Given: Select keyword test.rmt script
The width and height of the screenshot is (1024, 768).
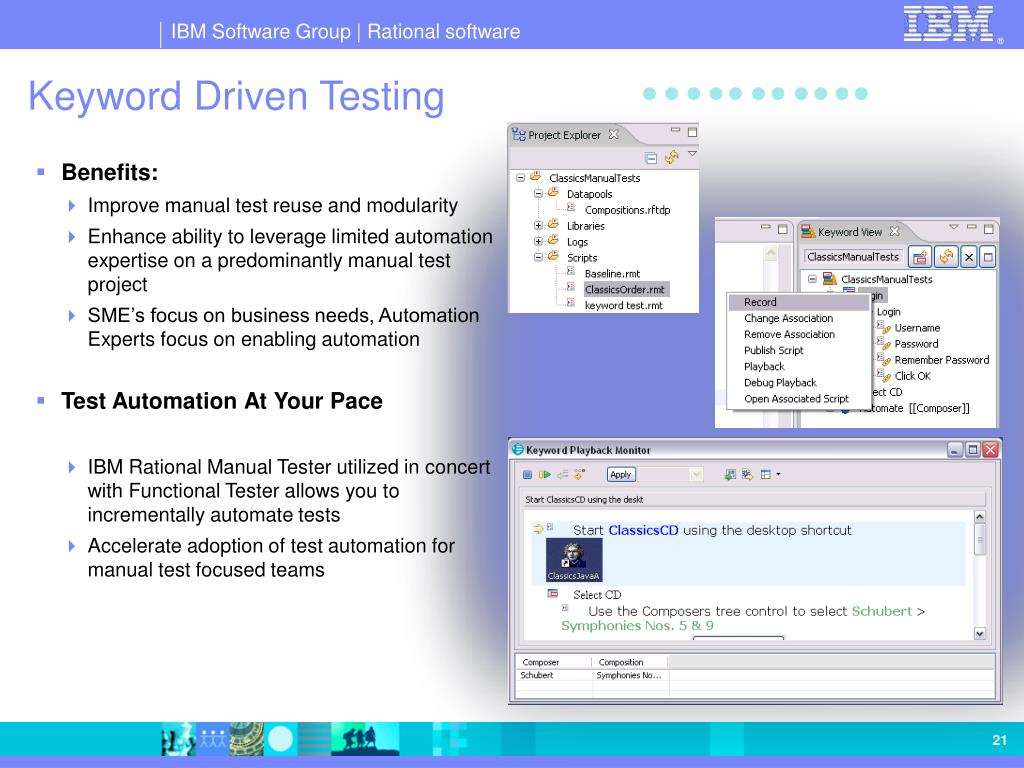Looking at the screenshot, I should tap(623, 305).
